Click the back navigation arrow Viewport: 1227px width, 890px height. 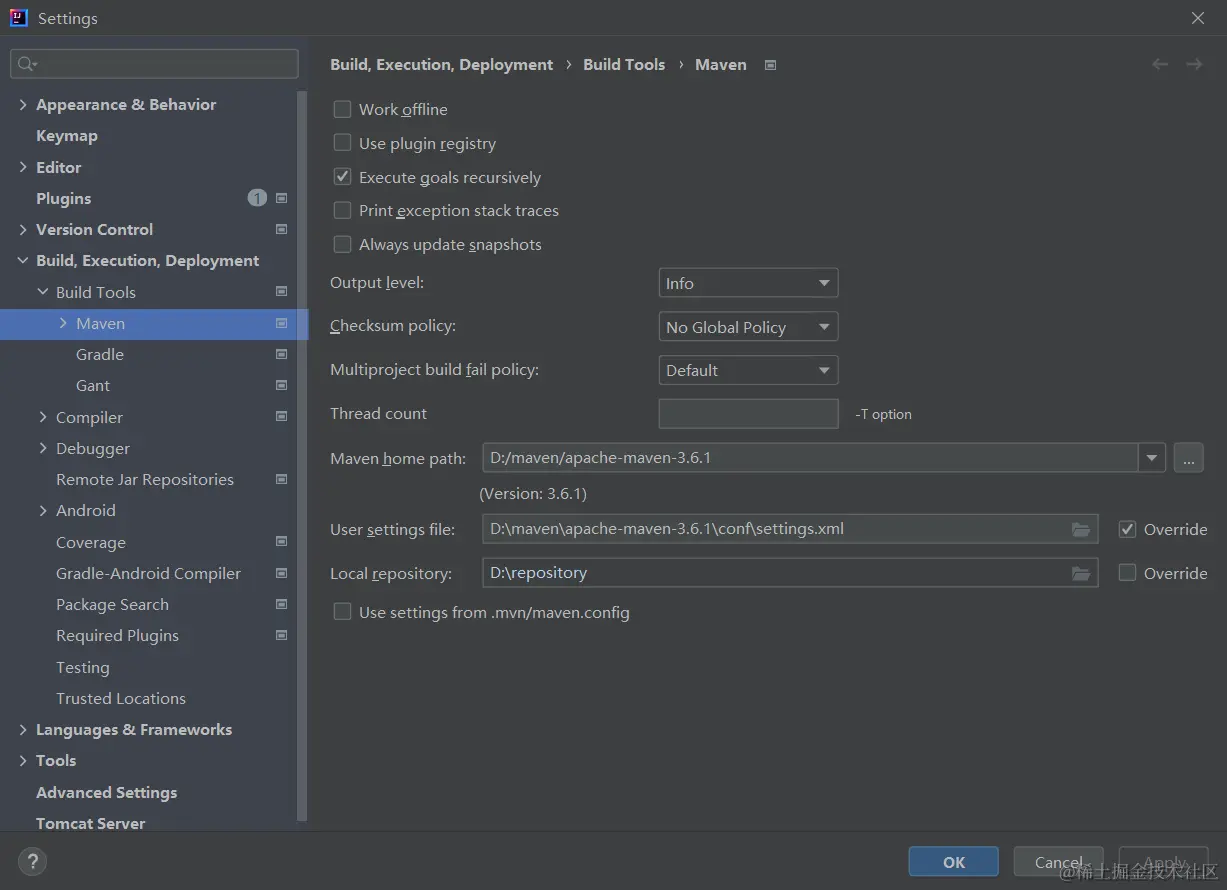[x=1160, y=64]
